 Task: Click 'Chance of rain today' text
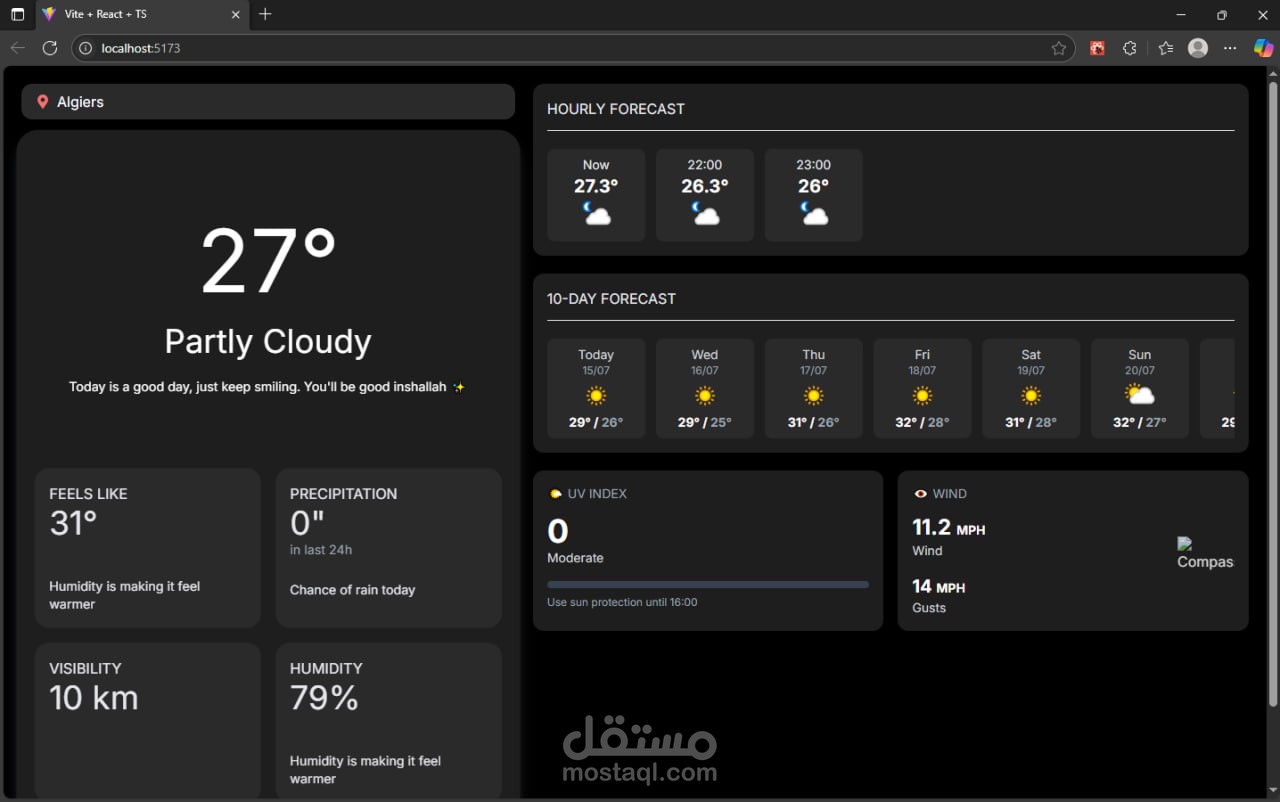click(x=352, y=590)
